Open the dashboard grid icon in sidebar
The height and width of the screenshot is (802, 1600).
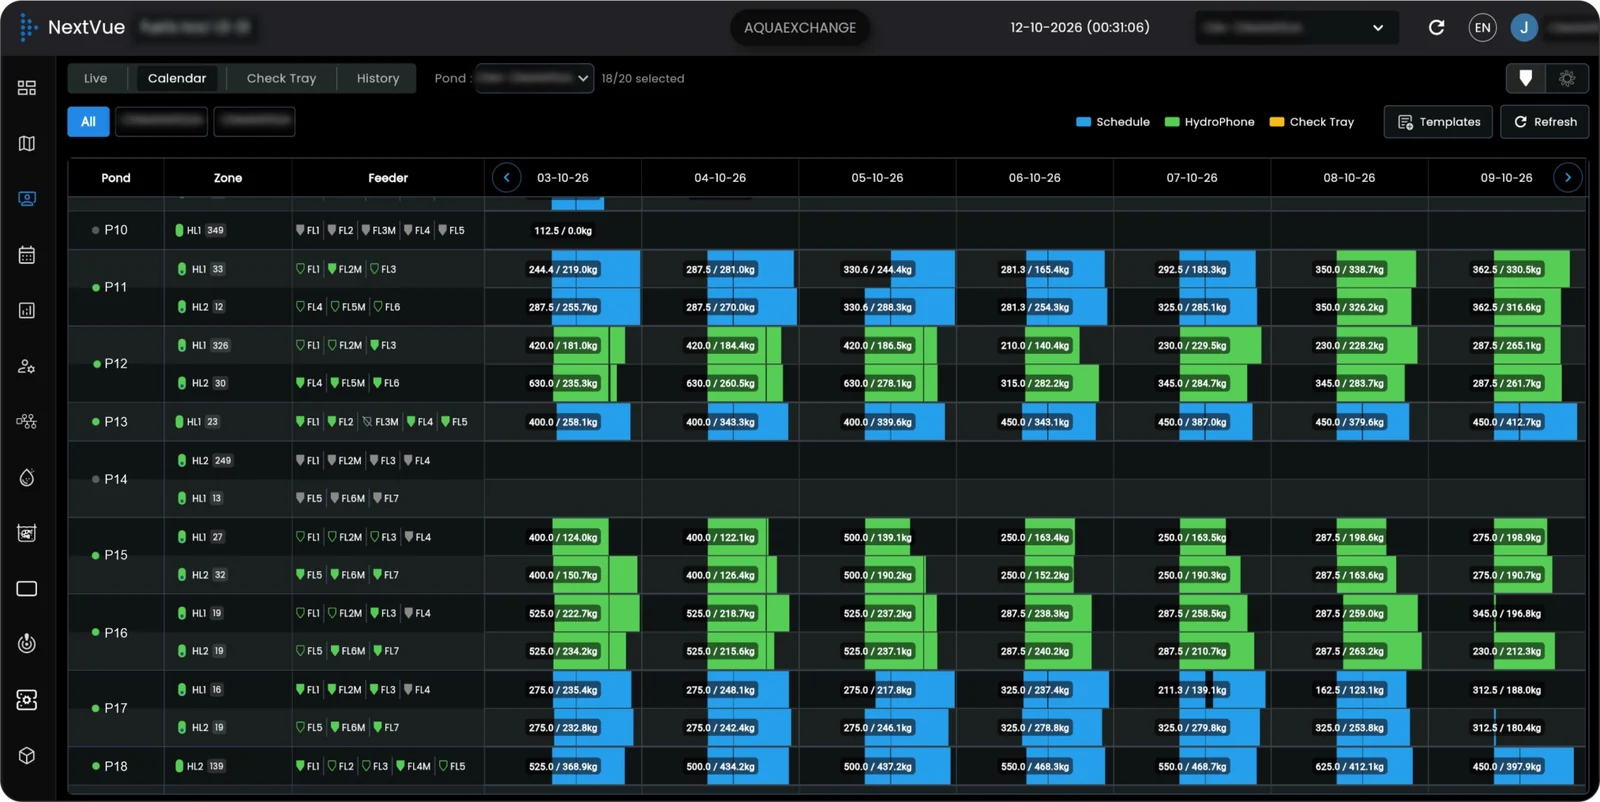tap(27, 88)
